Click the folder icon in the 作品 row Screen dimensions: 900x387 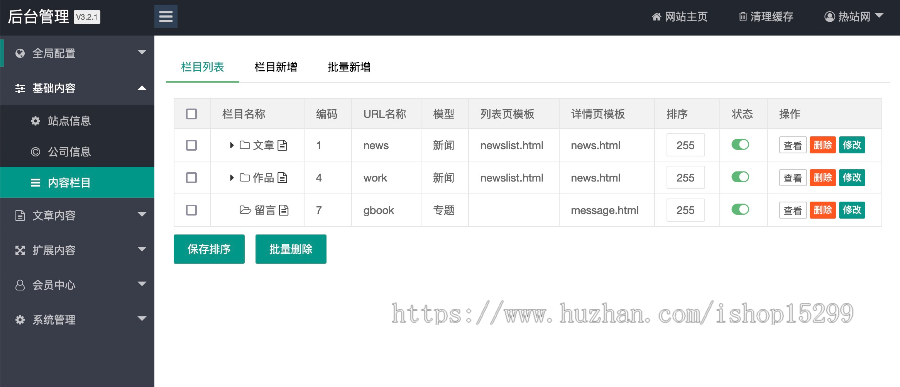245,178
